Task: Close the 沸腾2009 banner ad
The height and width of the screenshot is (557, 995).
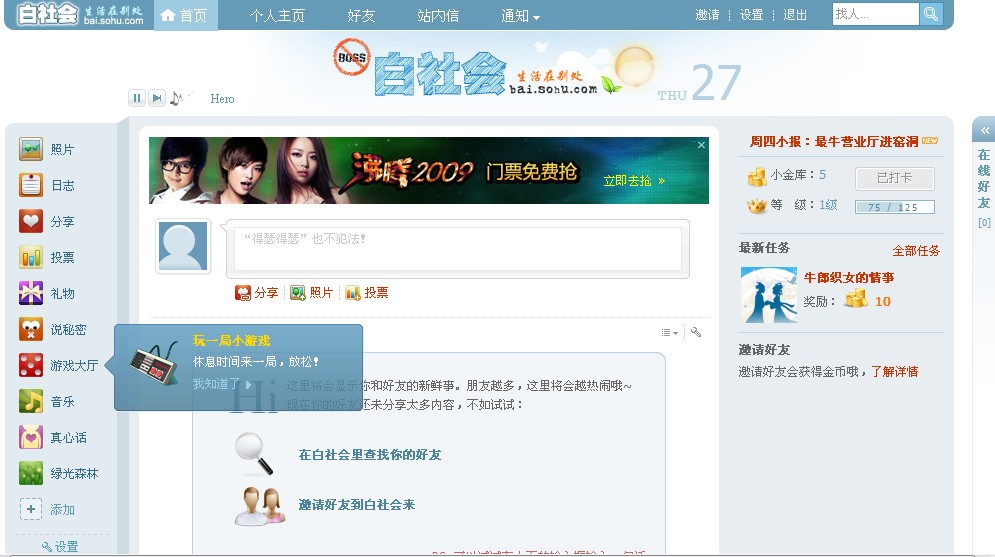Action: [x=701, y=145]
